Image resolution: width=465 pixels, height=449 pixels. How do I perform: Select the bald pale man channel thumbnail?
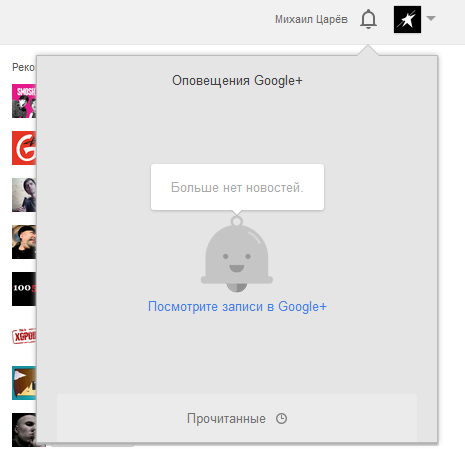click(x=24, y=430)
